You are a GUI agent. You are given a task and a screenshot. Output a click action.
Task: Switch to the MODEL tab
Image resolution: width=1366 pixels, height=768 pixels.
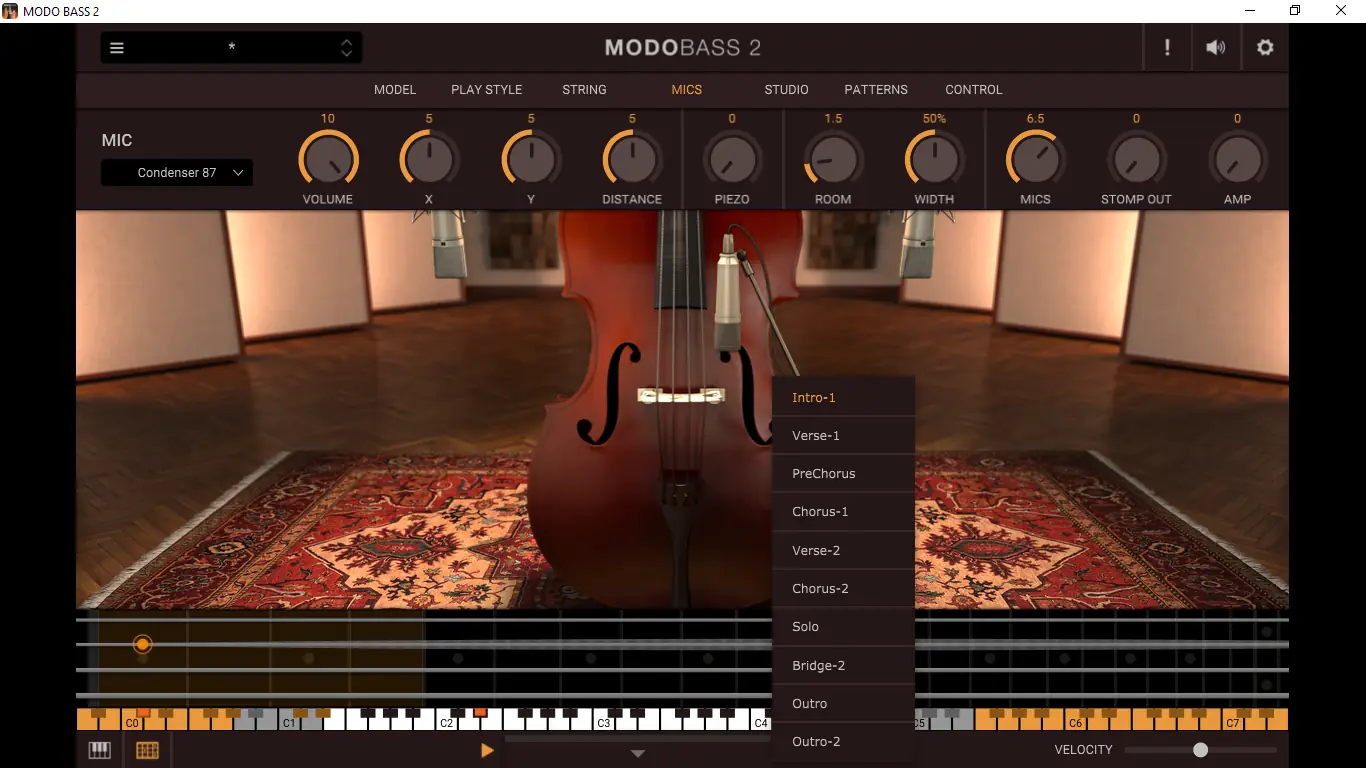395,90
